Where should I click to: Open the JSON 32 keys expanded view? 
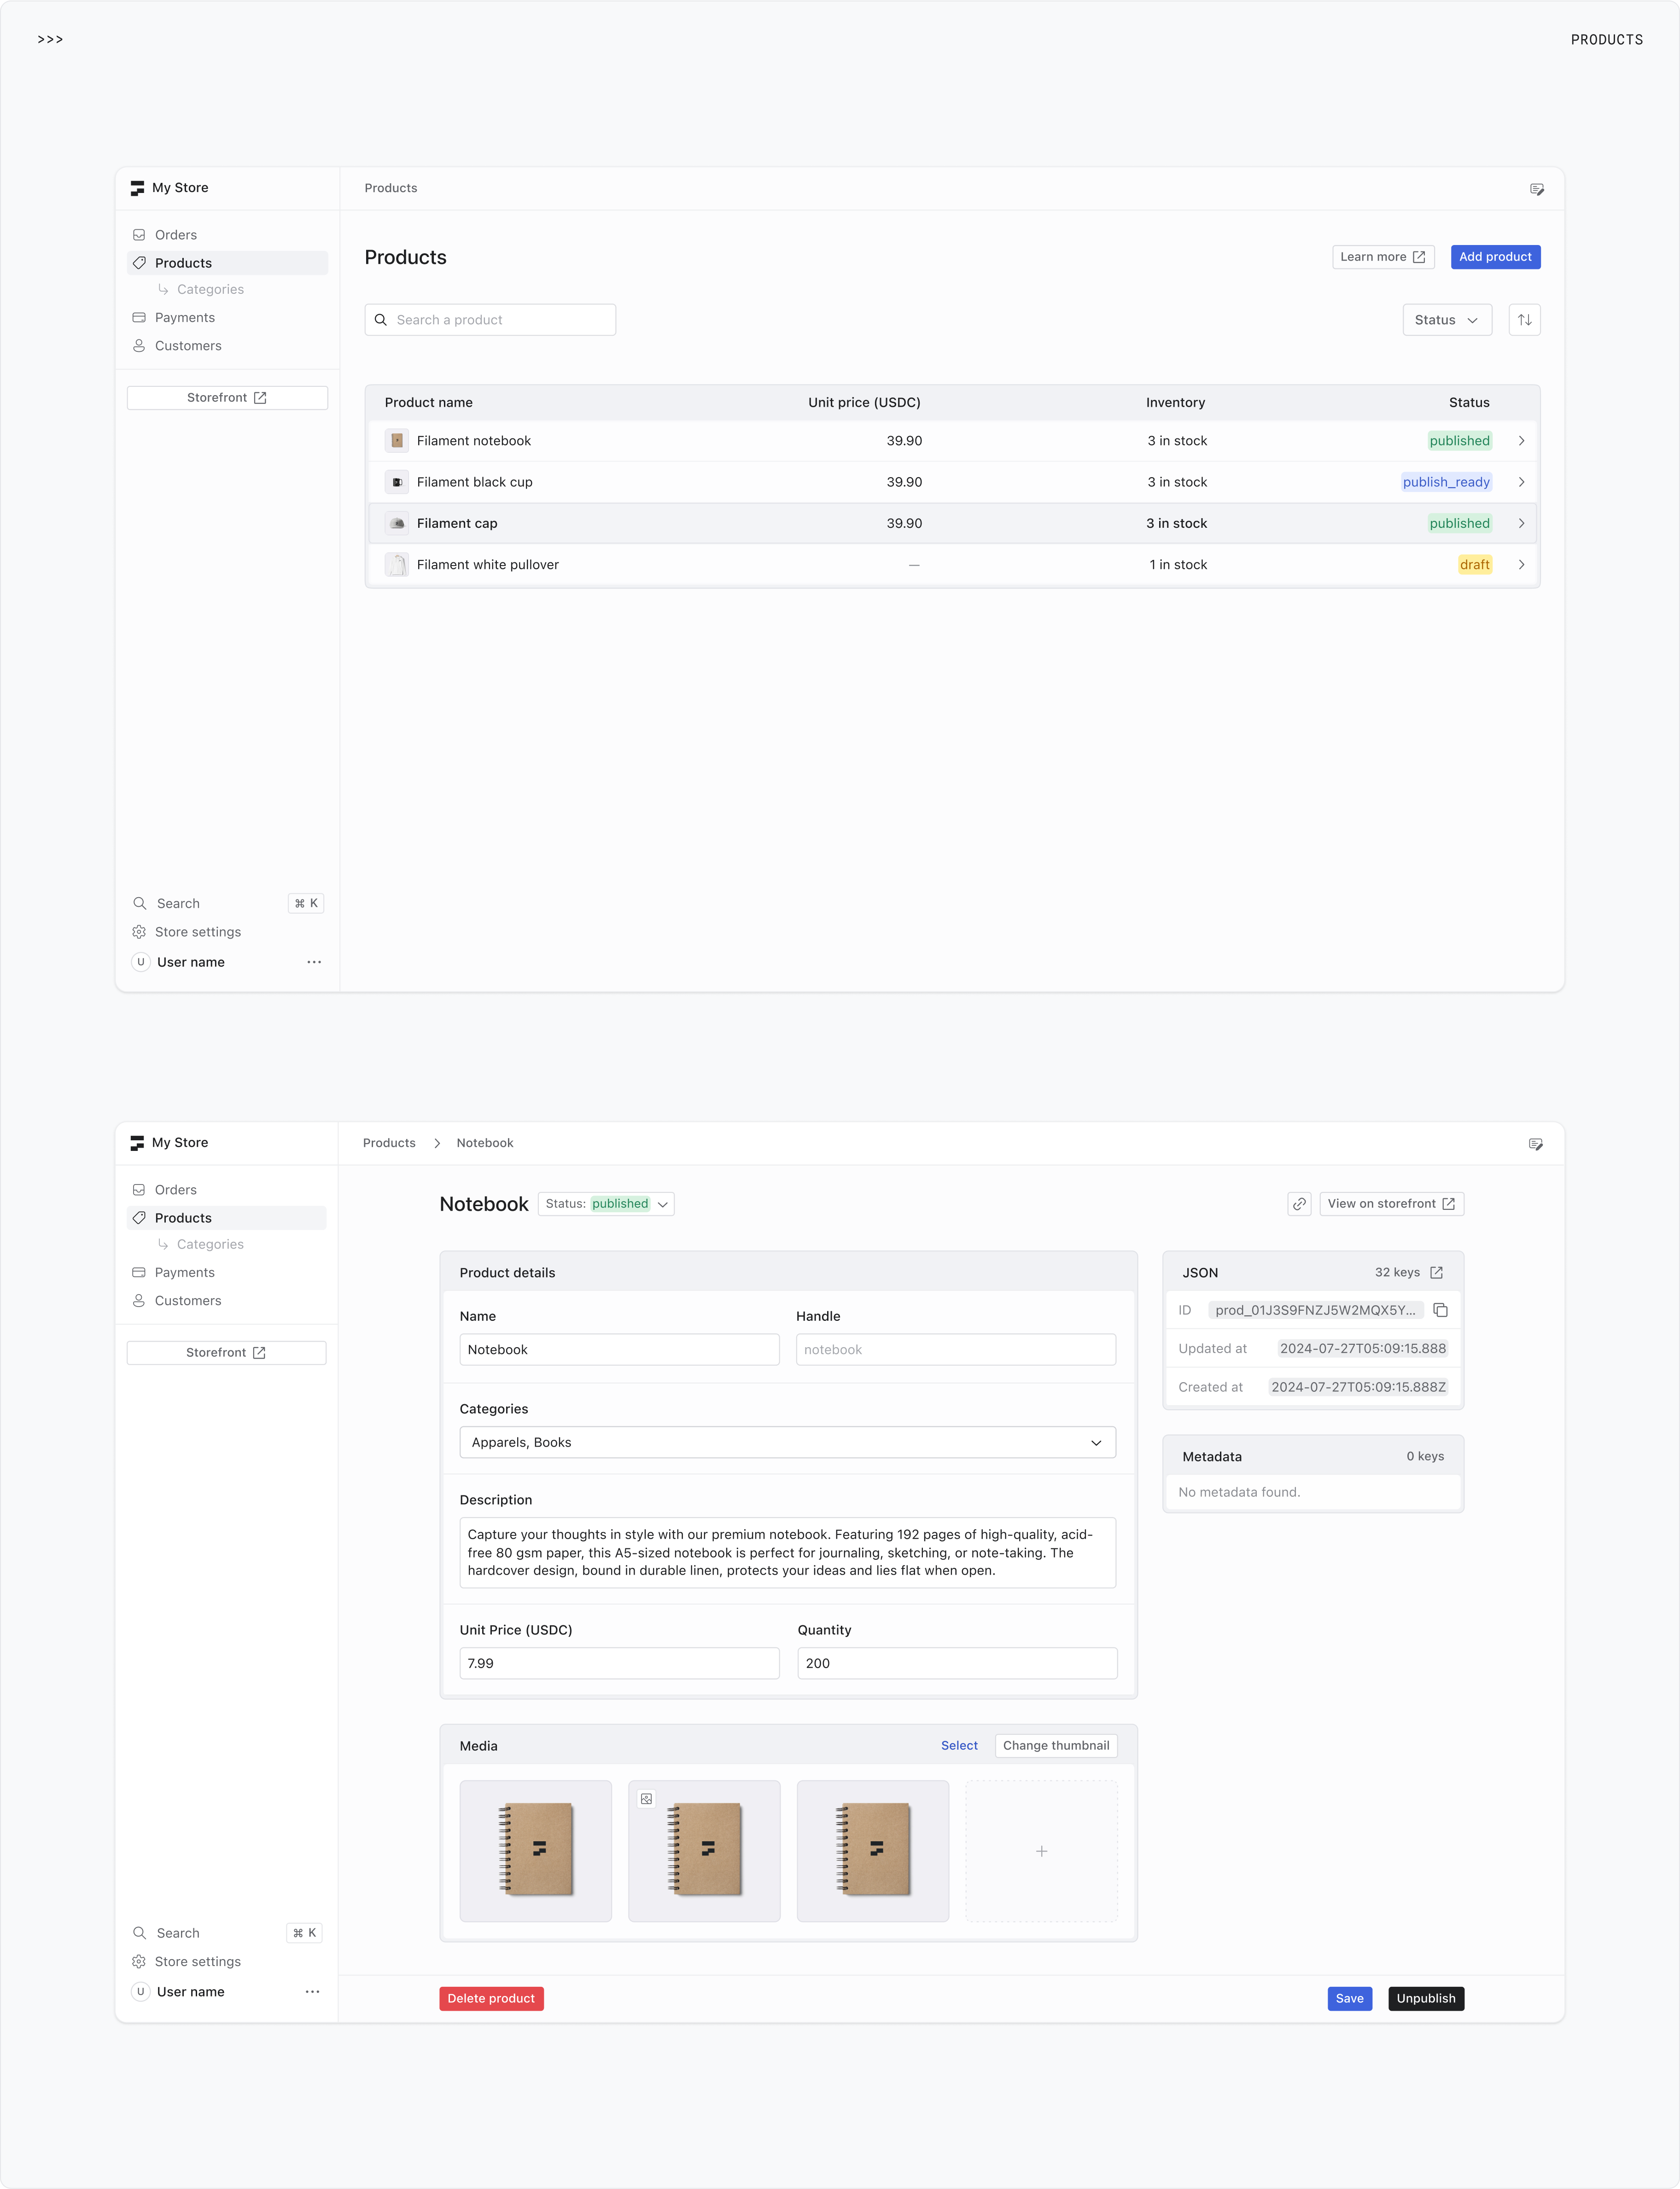(x=1437, y=1272)
